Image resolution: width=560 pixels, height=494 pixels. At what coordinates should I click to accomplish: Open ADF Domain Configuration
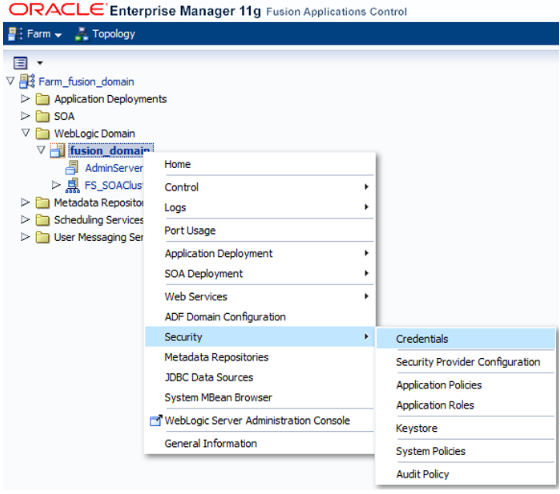click(260, 317)
